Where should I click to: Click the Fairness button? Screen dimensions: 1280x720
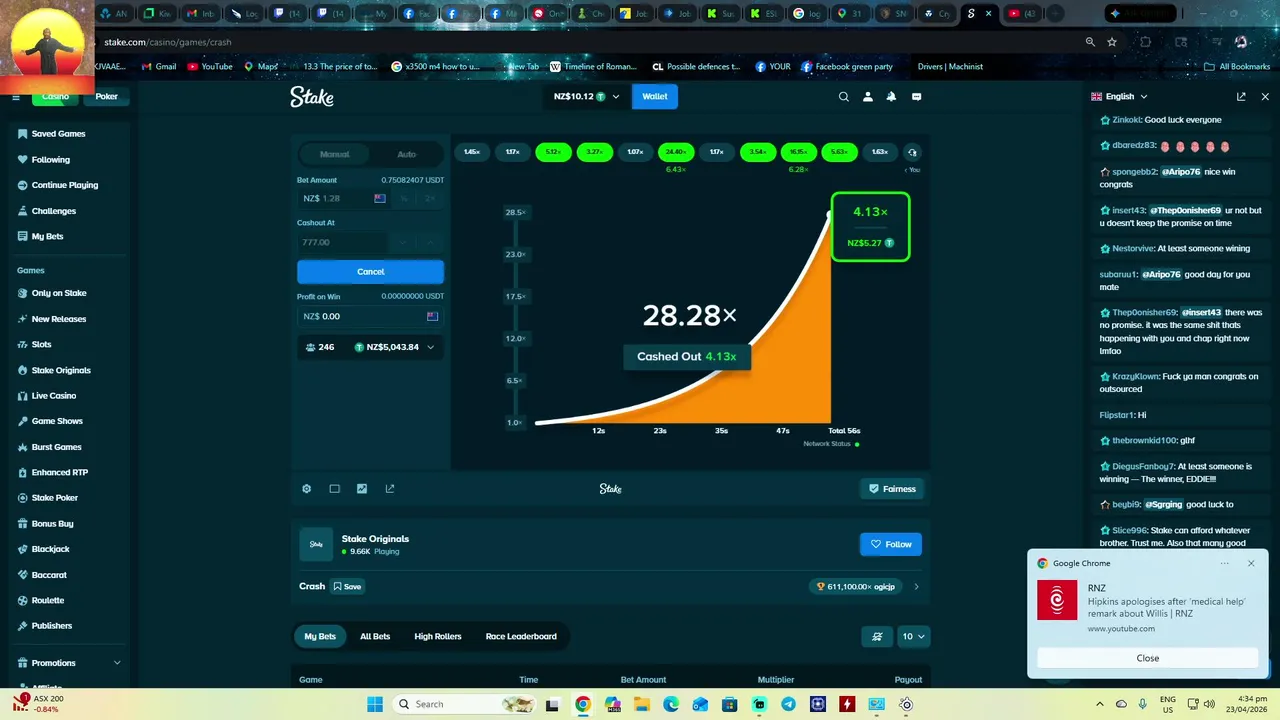pyautogui.click(x=891, y=489)
